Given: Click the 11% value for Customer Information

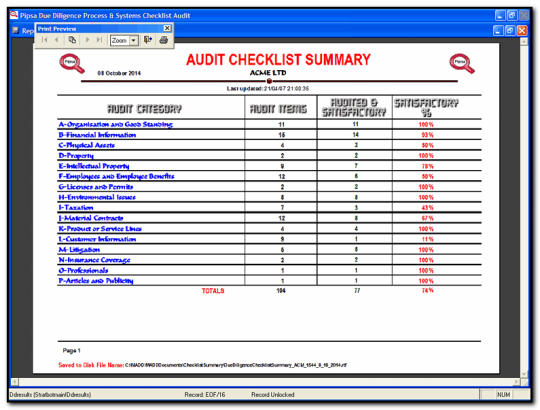Looking at the screenshot, I should tap(427, 239).
